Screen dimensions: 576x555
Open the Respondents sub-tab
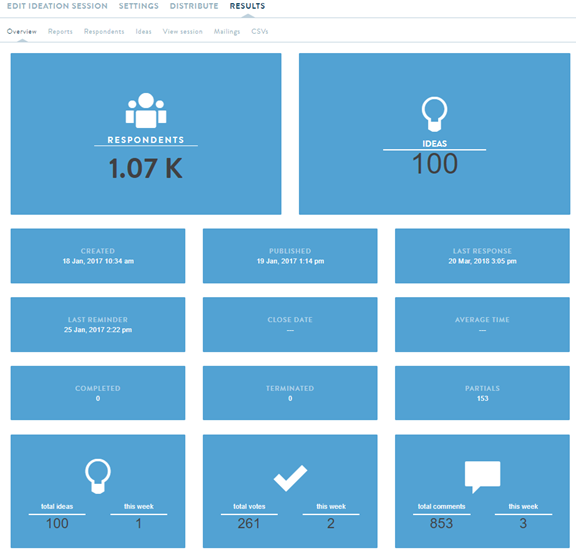(104, 32)
